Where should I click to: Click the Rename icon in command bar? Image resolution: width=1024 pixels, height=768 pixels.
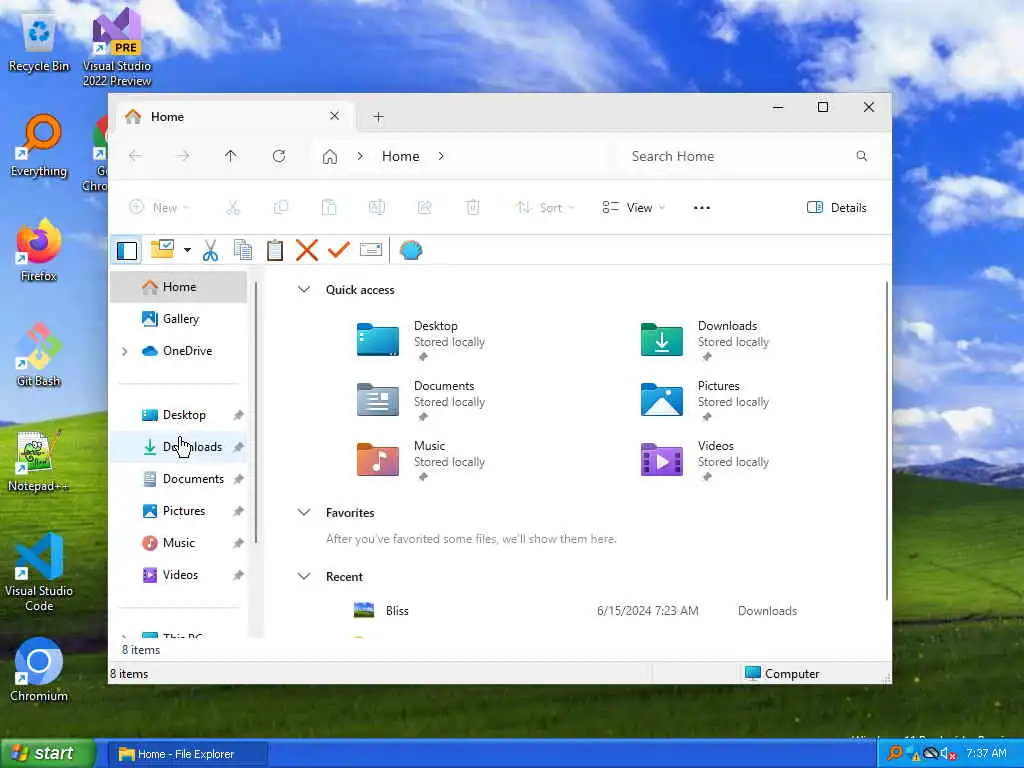coord(377,208)
